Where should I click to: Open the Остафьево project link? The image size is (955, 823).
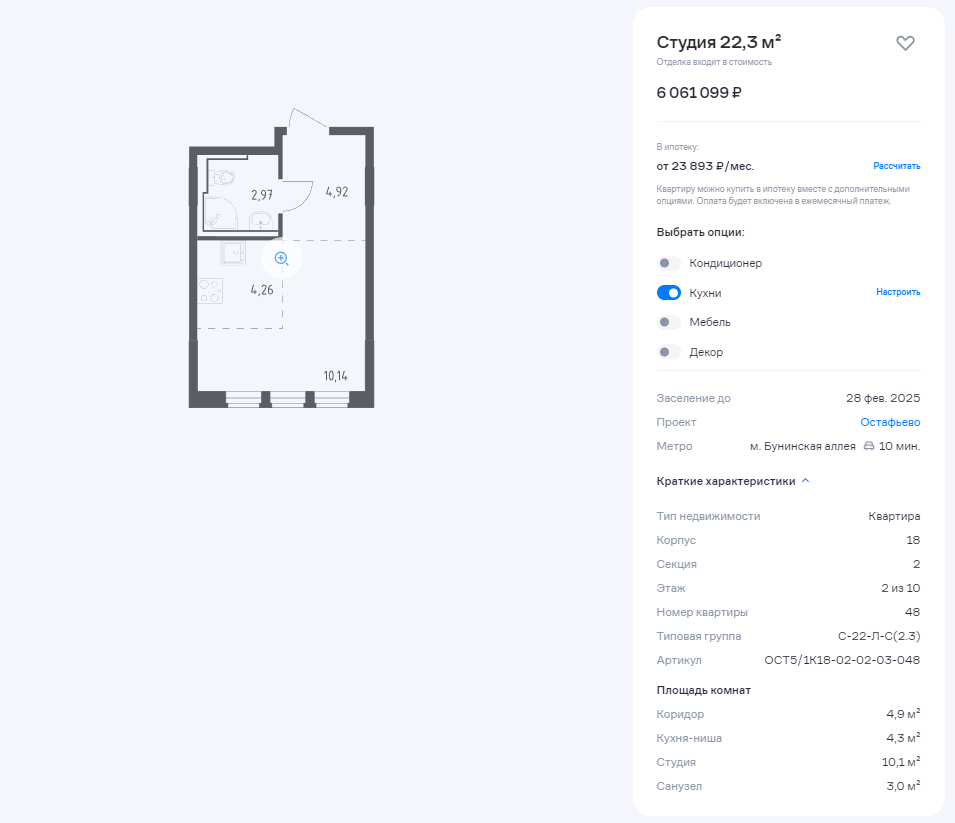[890, 422]
